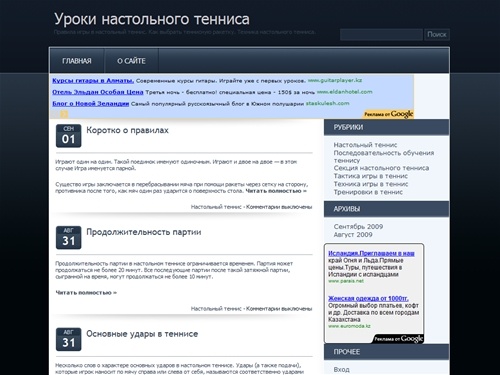The image size is (500, 375).
Task: Open the ГЛАВНАЯ menu item
Action: click(77, 61)
